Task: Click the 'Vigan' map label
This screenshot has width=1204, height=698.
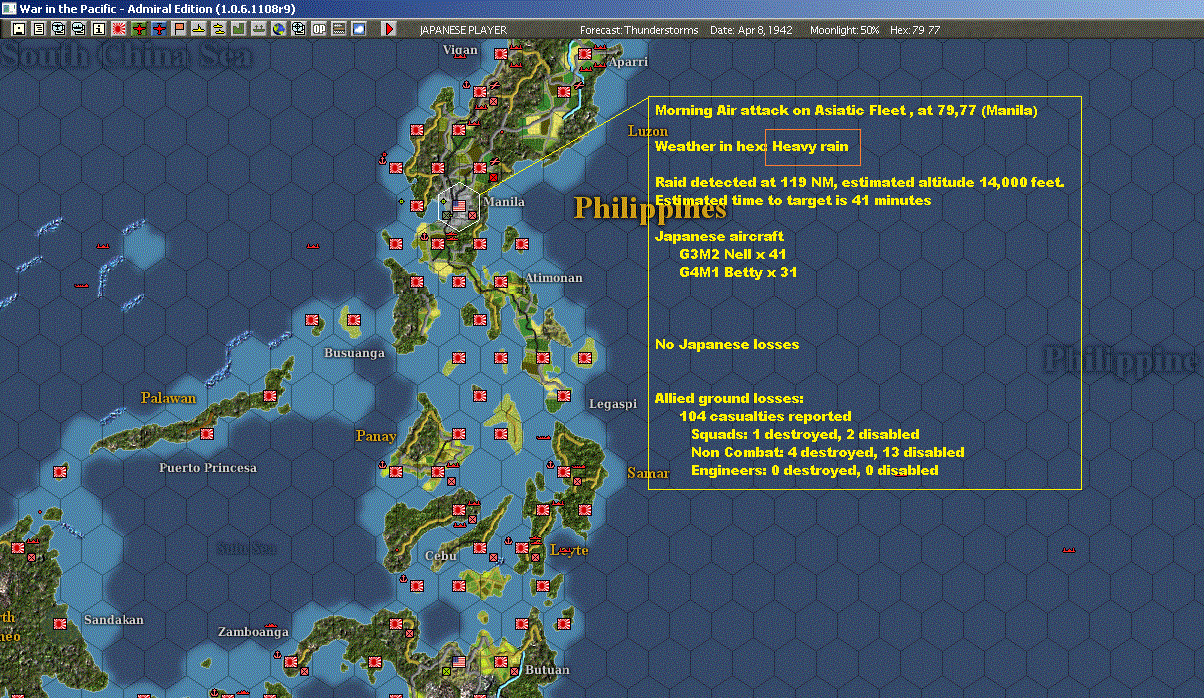Action: (460, 50)
